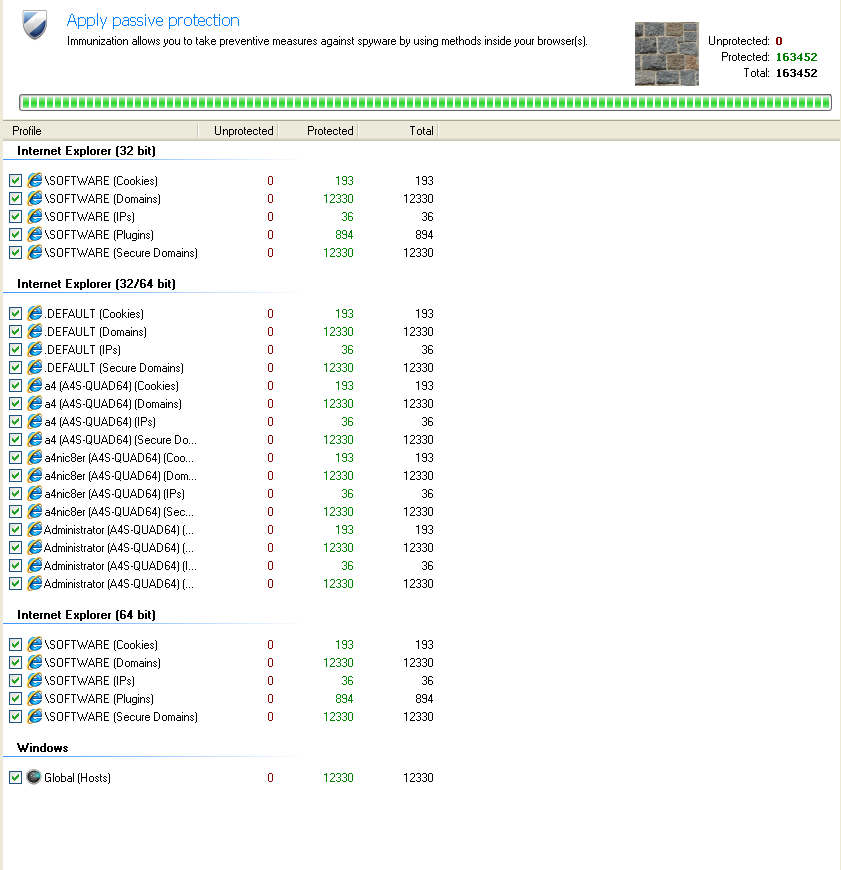Sort by the Unprotected column header
Screen dimensions: 841x870
coord(238,131)
